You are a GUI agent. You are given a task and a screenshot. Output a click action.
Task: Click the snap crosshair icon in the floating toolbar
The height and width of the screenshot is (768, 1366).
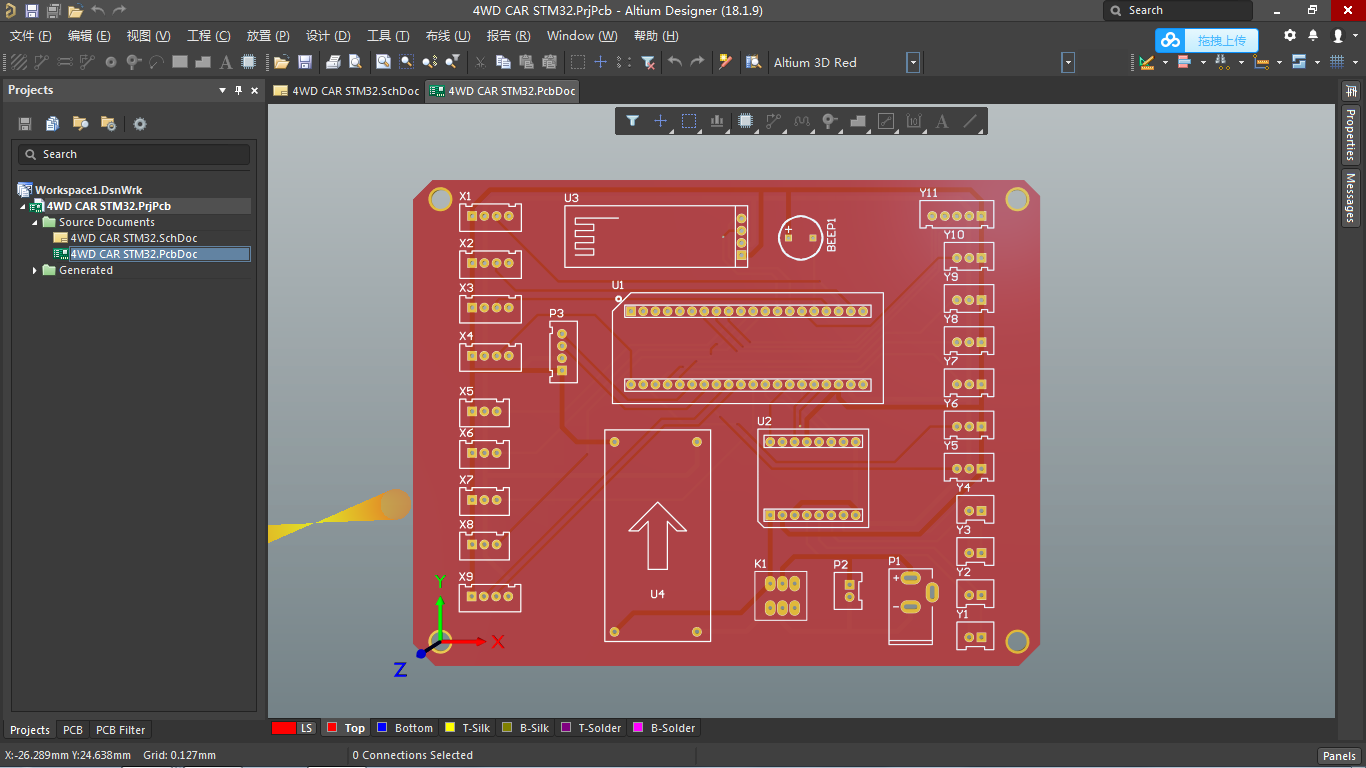[660, 121]
